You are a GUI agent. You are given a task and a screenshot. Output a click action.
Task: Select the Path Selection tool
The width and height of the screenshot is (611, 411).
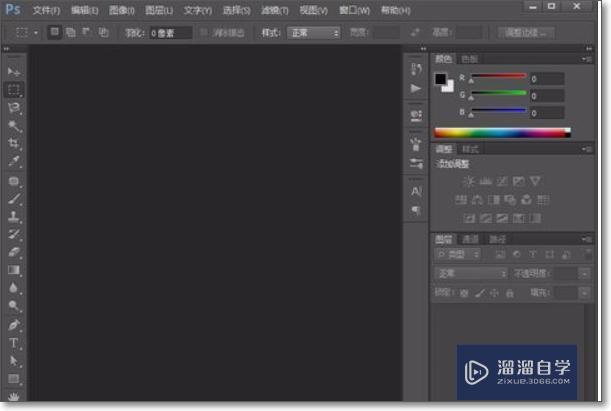point(14,361)
